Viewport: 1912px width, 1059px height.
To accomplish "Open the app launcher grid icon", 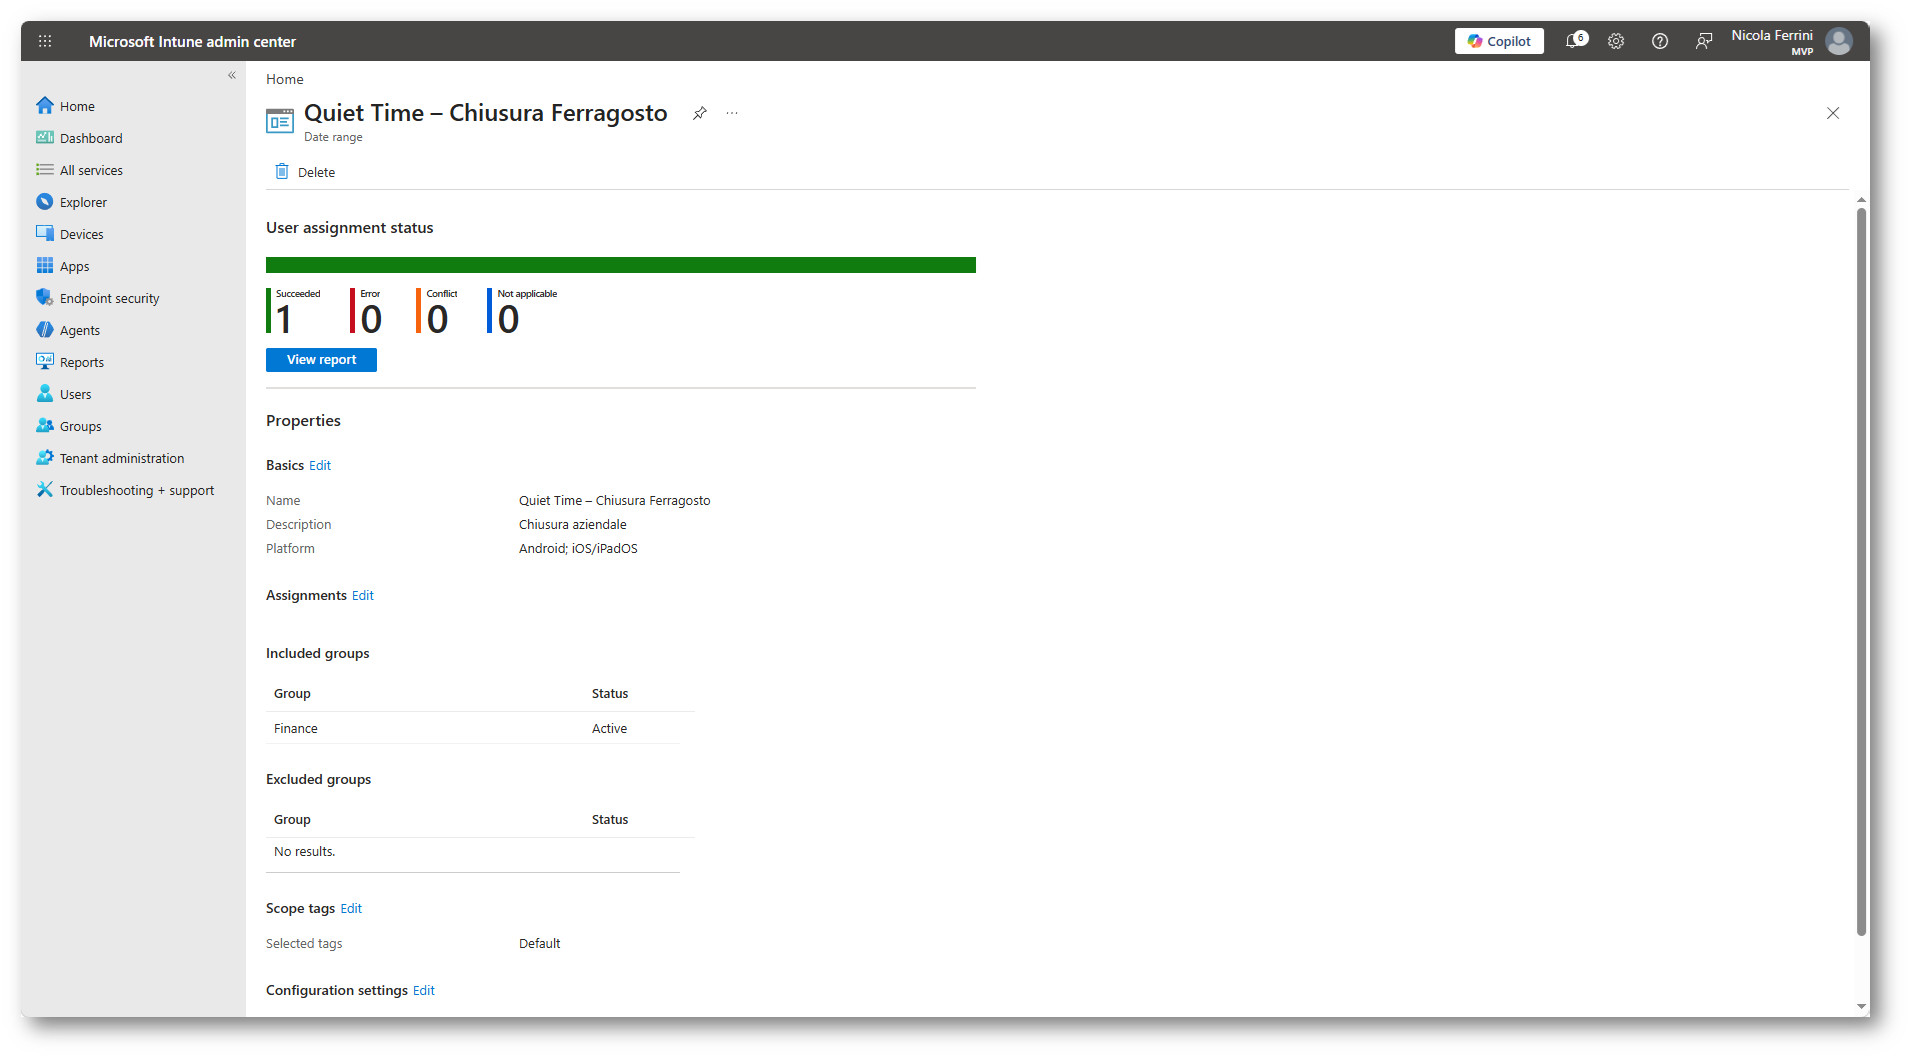I will click(45, 41).
